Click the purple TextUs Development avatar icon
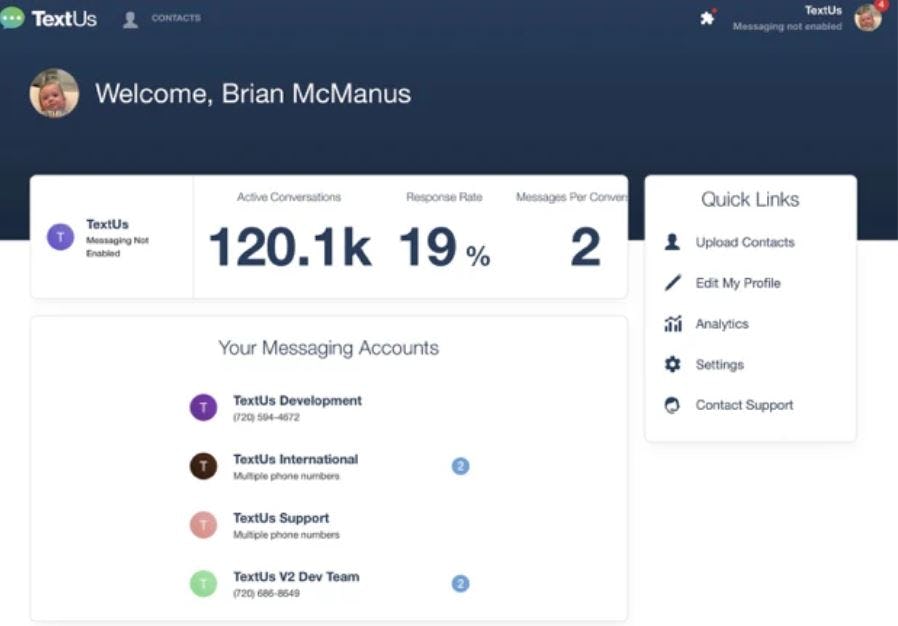The image size is (898, 626). (x=204, y=407)
